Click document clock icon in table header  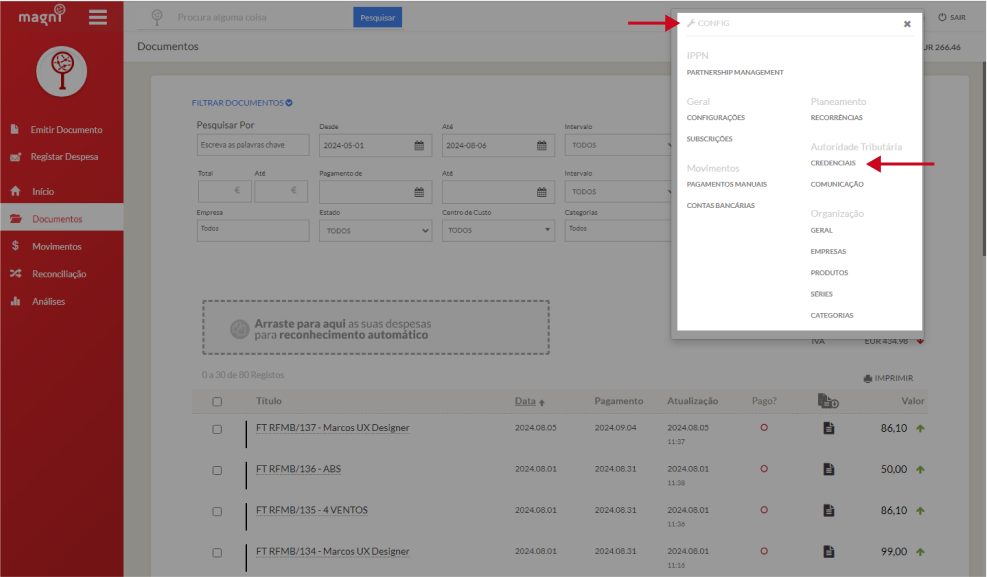click(x=828, y=400)
